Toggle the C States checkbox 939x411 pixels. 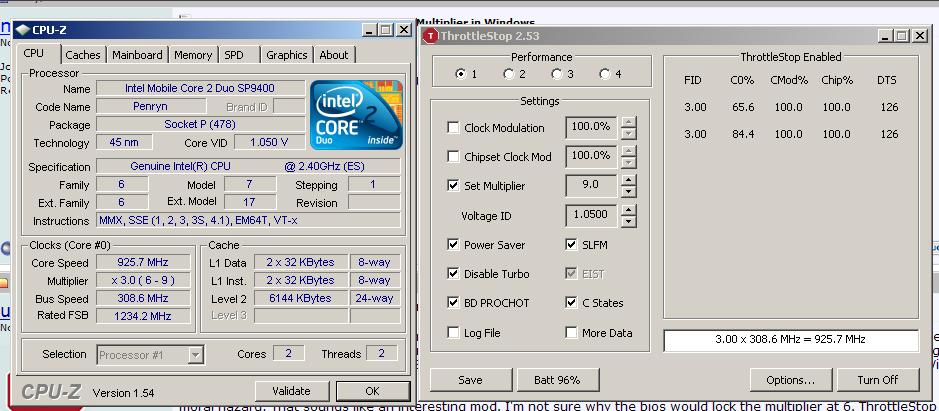[x=571, y=303]
